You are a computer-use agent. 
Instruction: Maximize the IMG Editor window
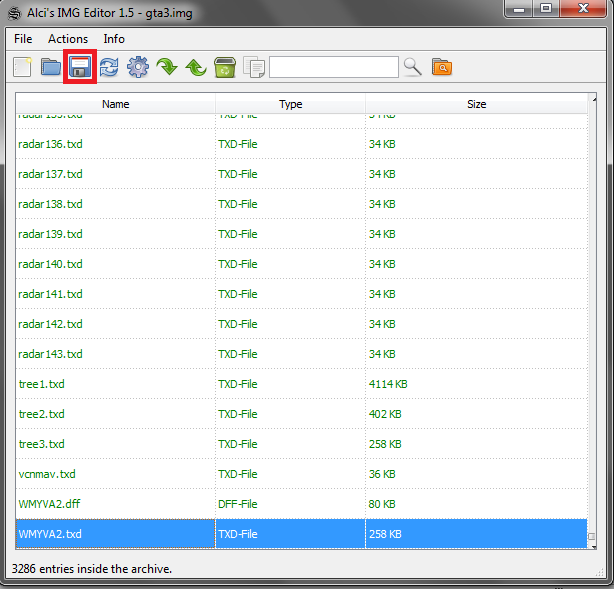[x=546, y=9]
